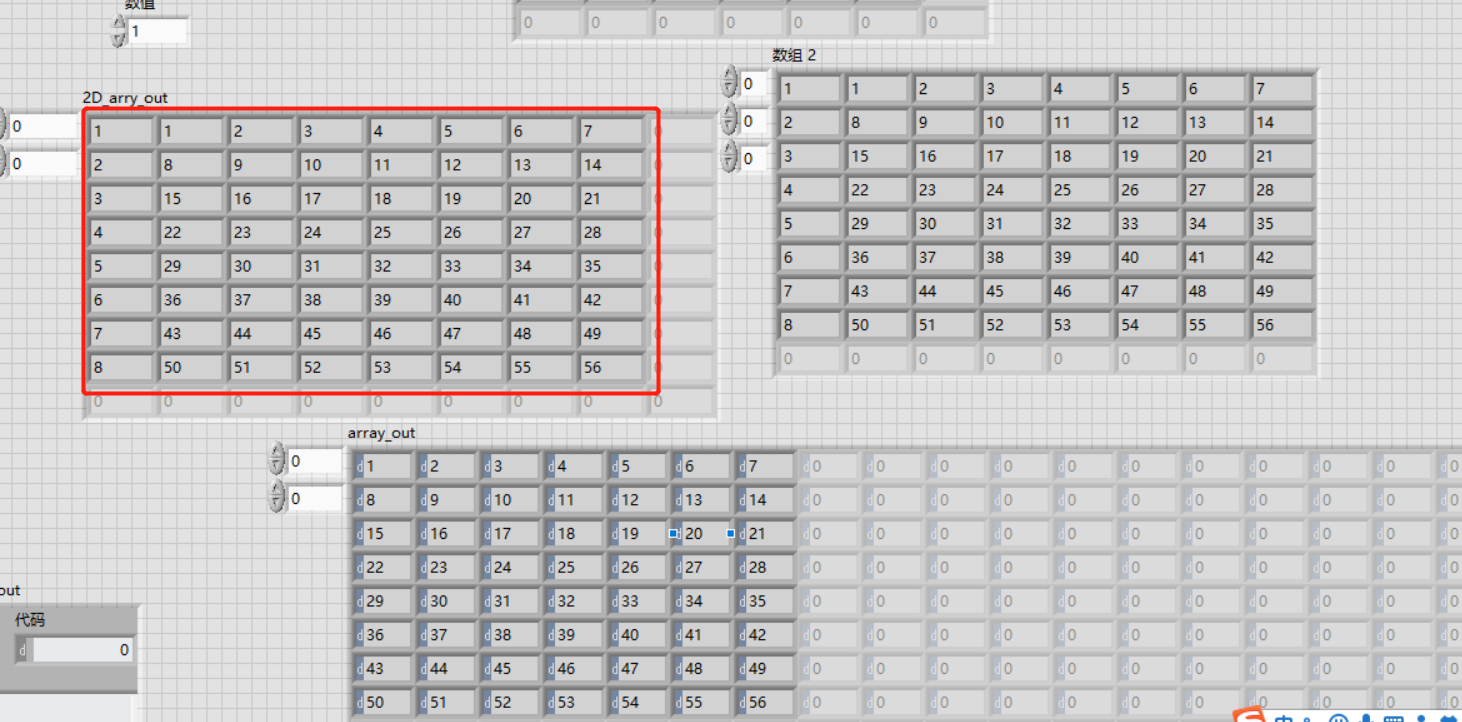This screenshot has width=1462, height=722.
Task: Select cell 46 in 数组 2
Action: click(1080, 291)
